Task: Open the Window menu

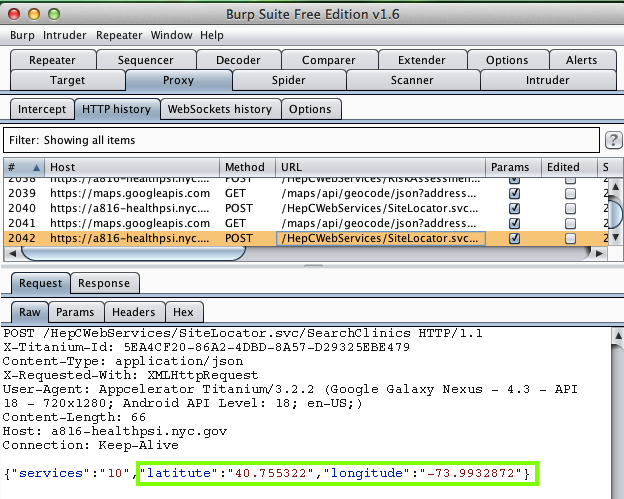Action: 171,35
